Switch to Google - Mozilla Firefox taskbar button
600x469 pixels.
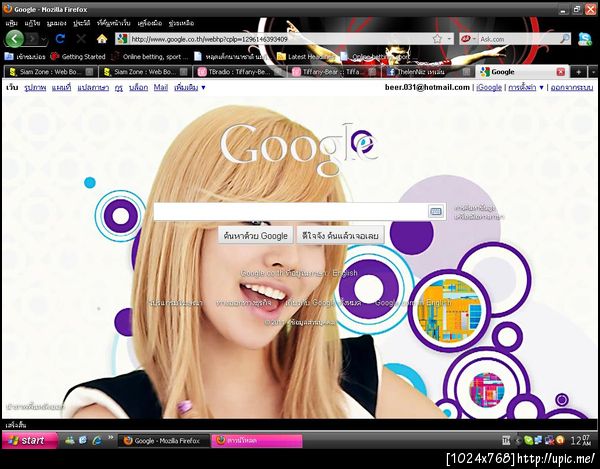tap(164, 441)
